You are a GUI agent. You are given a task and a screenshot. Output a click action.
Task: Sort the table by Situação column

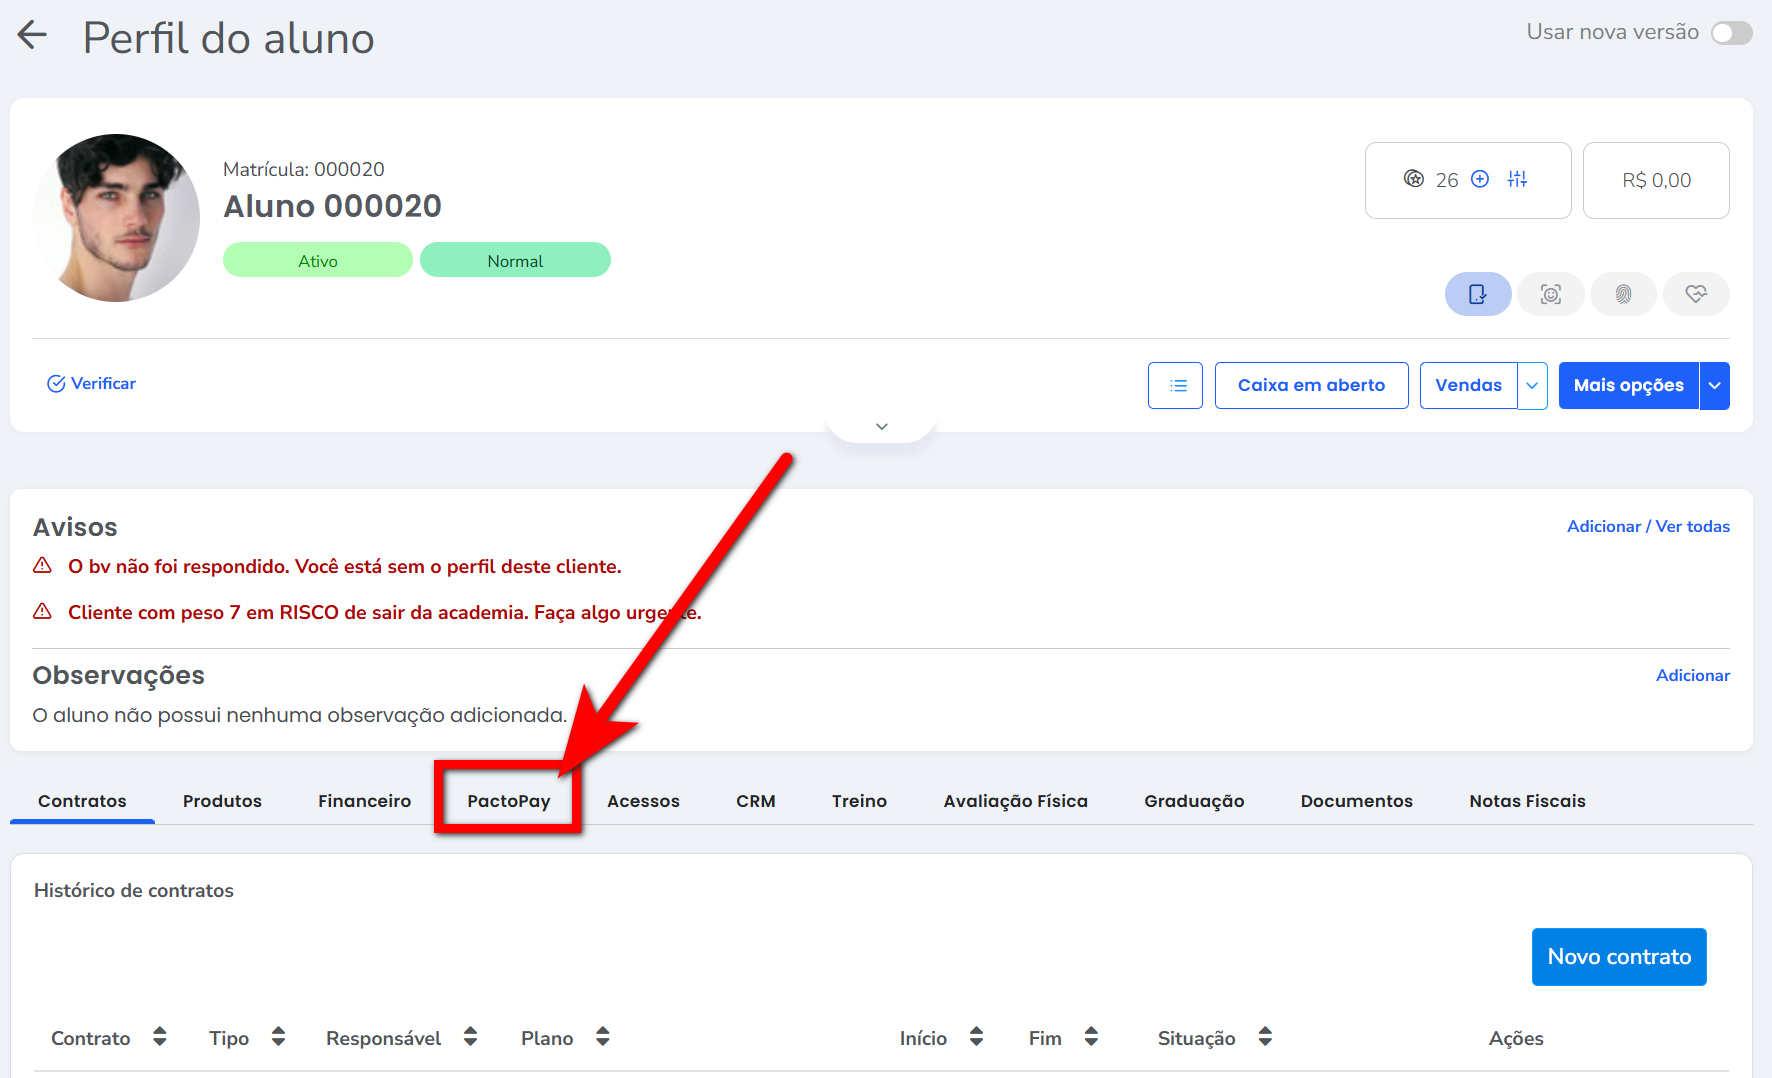tap(1265, 1037)
